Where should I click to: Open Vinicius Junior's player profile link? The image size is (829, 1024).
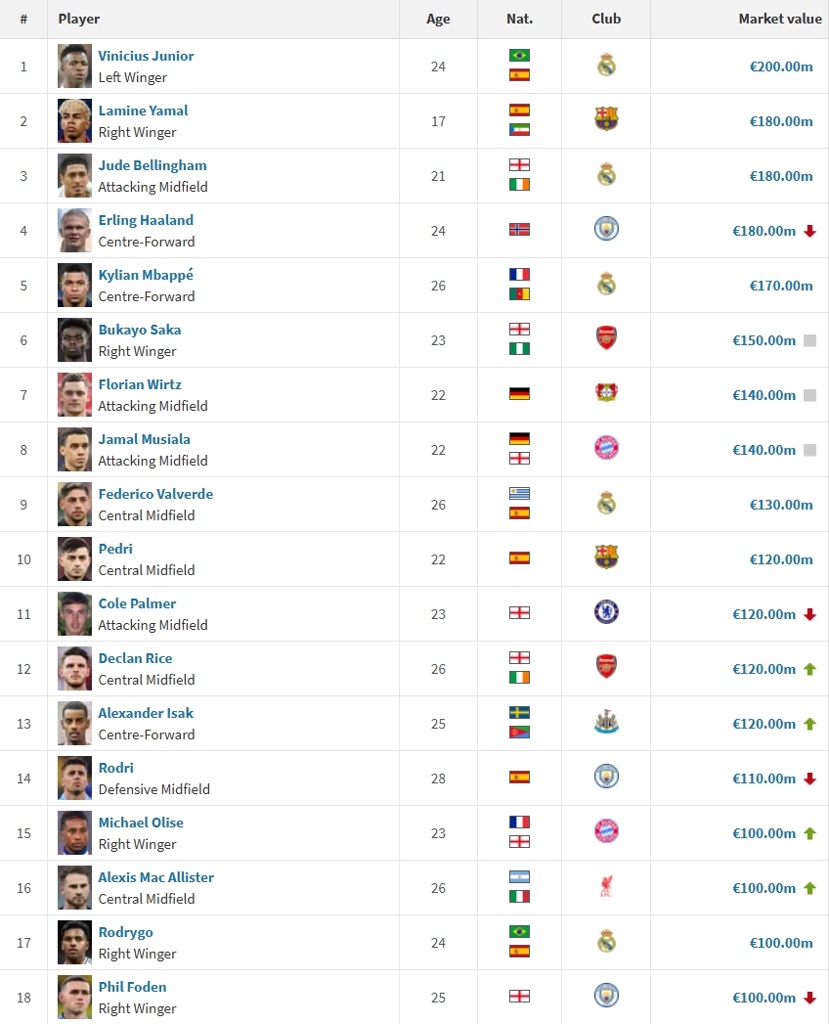pos(146,56)
